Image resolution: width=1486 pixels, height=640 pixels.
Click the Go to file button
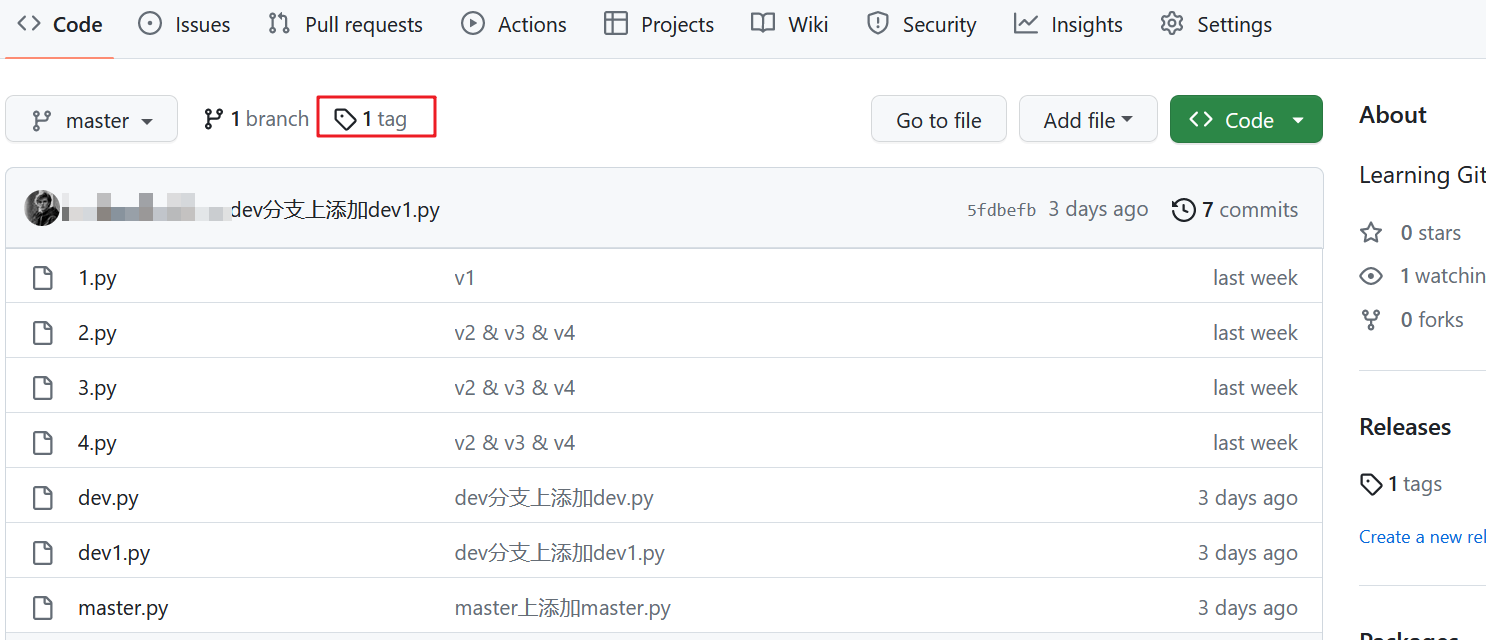[x=939, y=119]
